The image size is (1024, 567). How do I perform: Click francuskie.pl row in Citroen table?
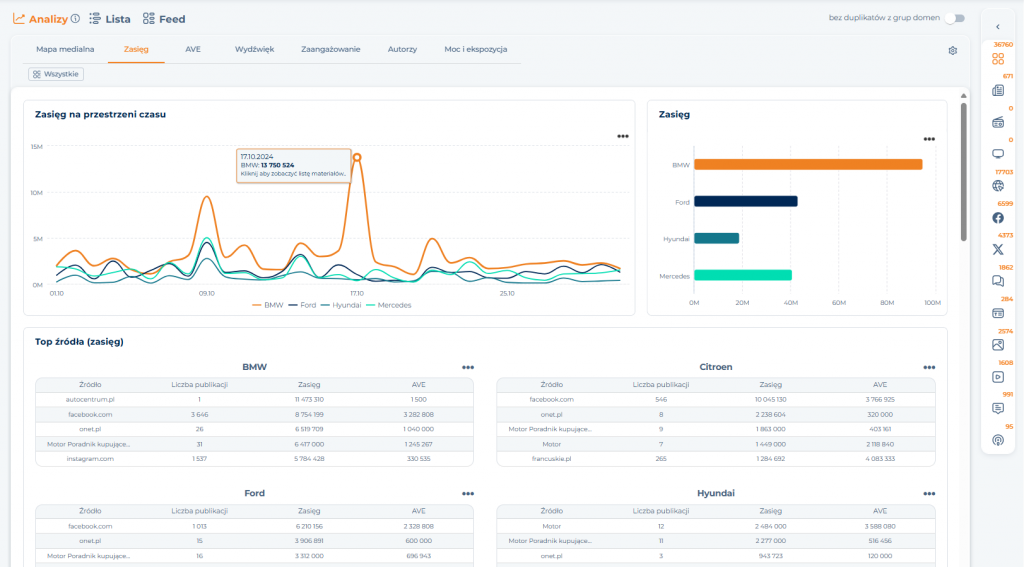tap(716, 459)
